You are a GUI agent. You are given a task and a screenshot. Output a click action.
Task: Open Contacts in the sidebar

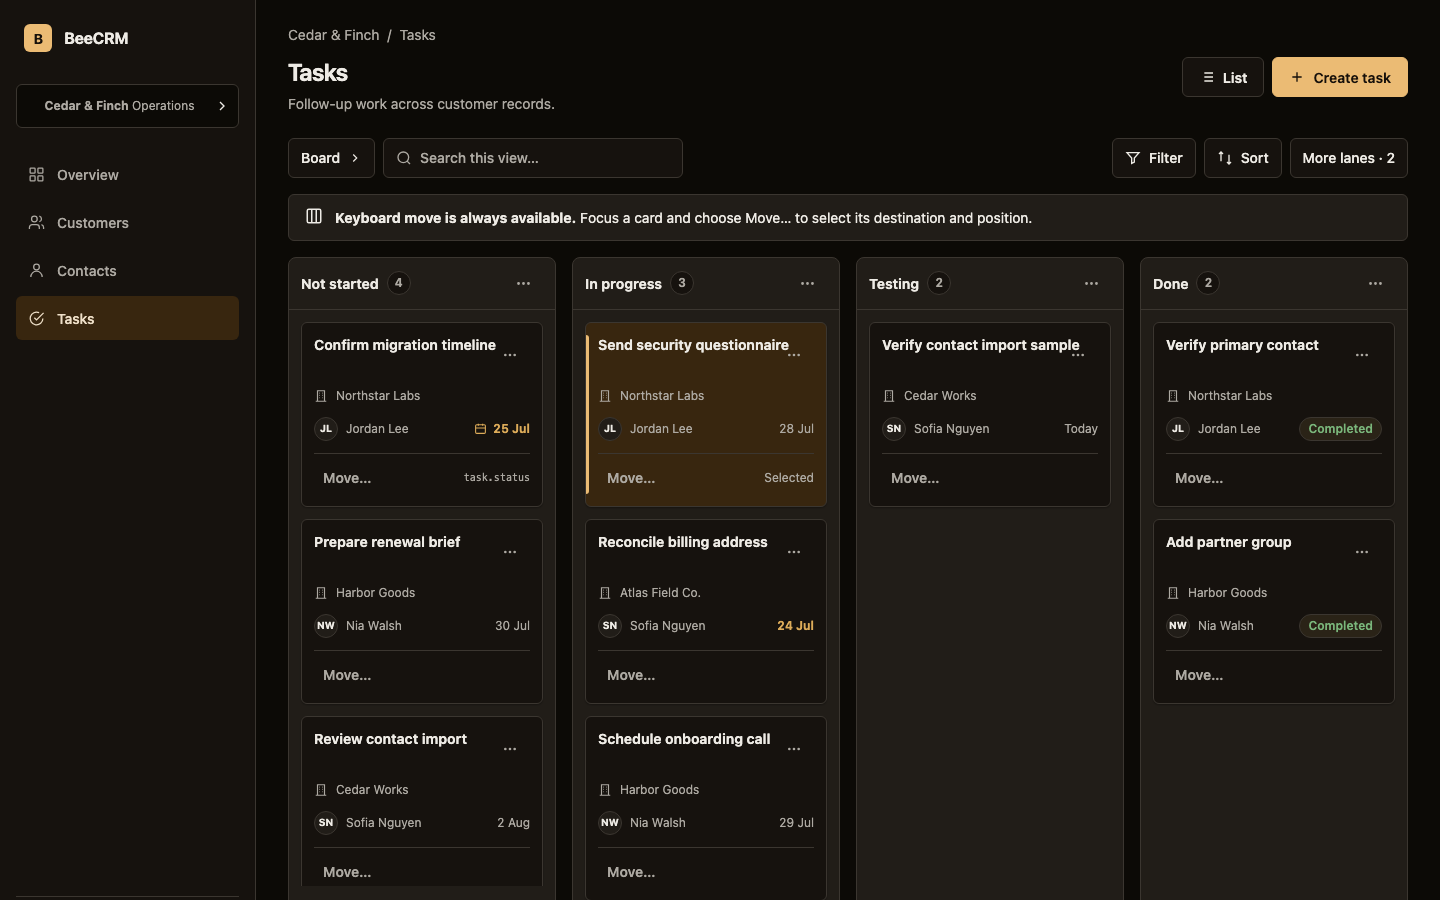(127, 271)
